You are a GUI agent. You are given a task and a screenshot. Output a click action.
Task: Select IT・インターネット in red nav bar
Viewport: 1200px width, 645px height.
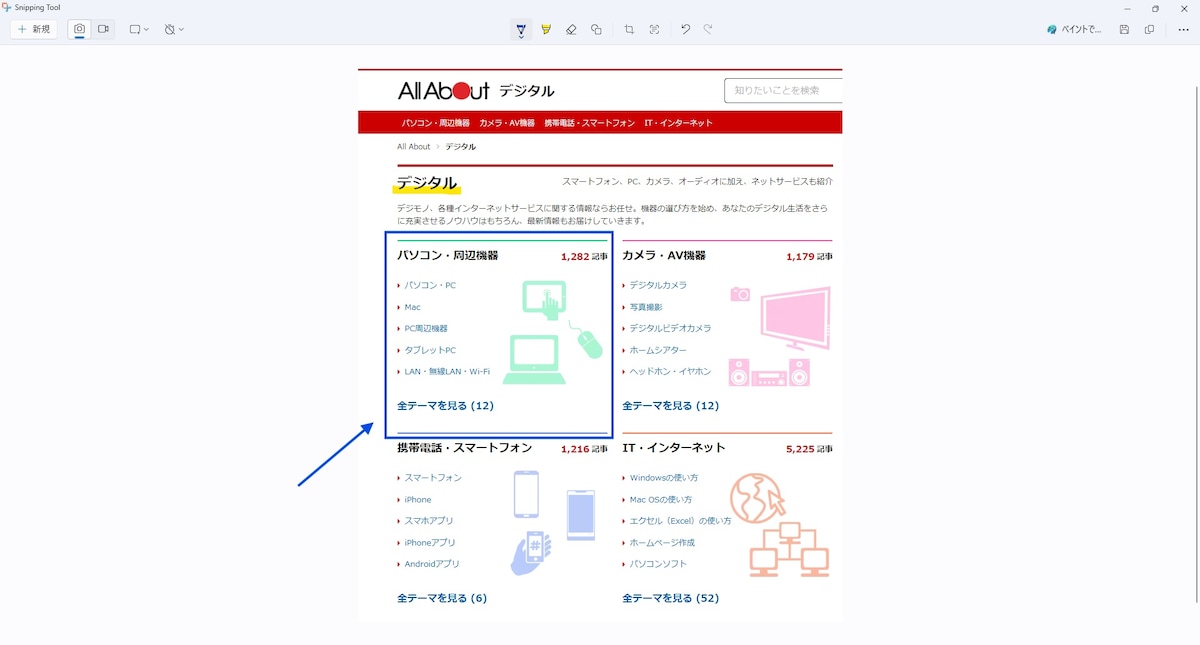point(679,123)
